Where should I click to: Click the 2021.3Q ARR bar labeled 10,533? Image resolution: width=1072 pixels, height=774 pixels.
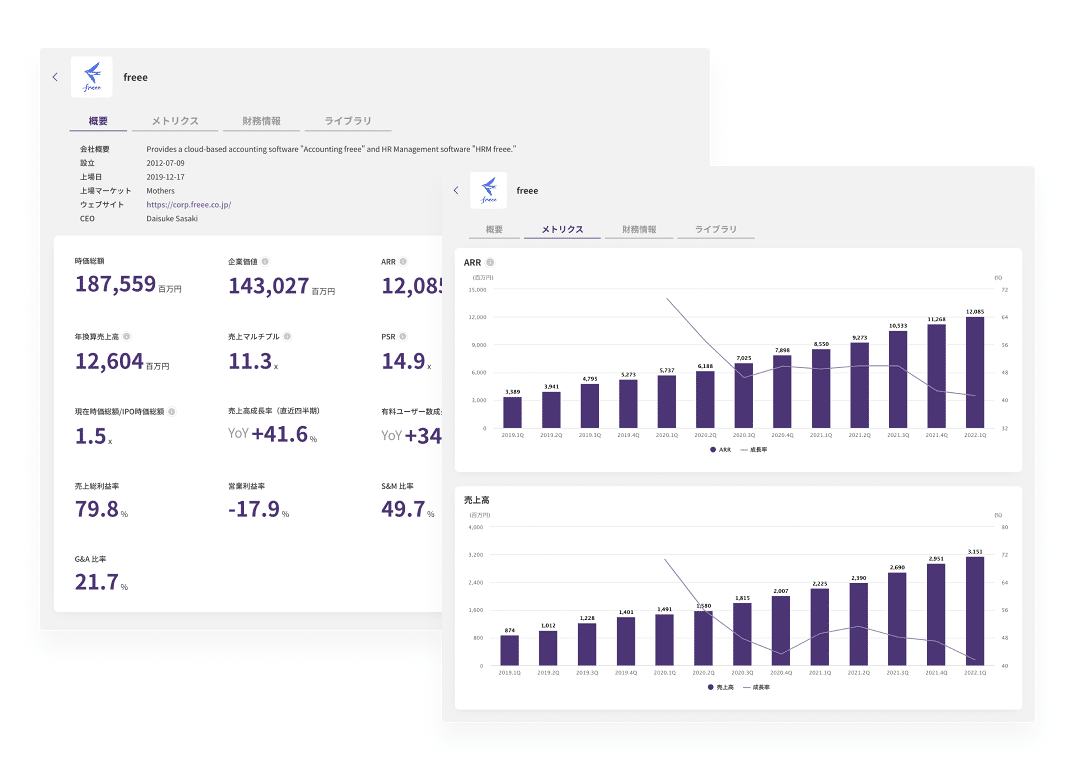pyautogui.click(x=898, y=379)
